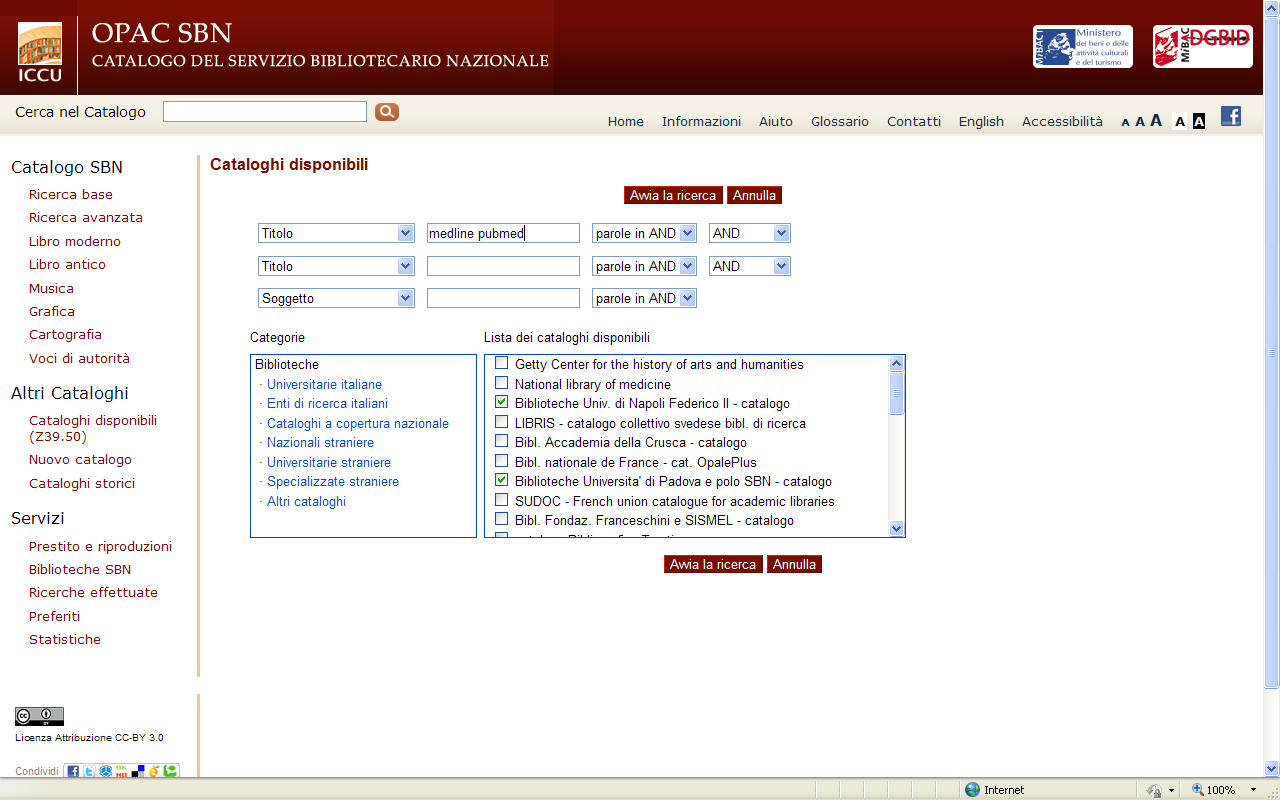Click the catalog list scrollbar down arrow
This screenshot has height=800, width=1280.
point(896,528)
